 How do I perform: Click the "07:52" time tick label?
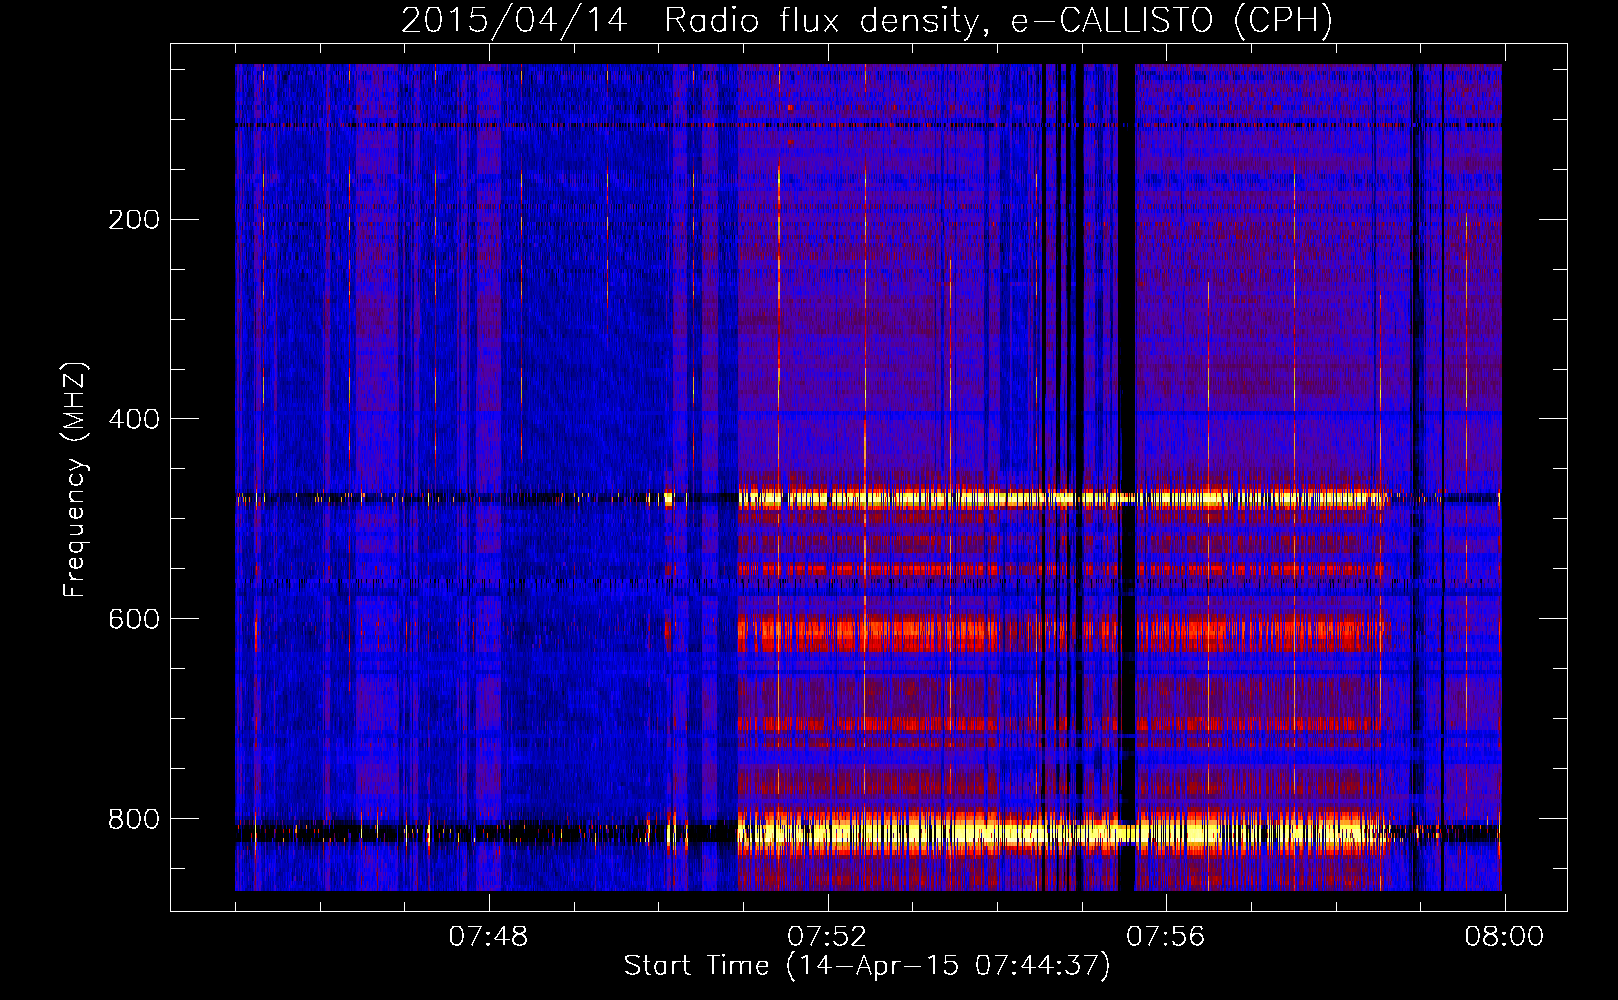827,937
